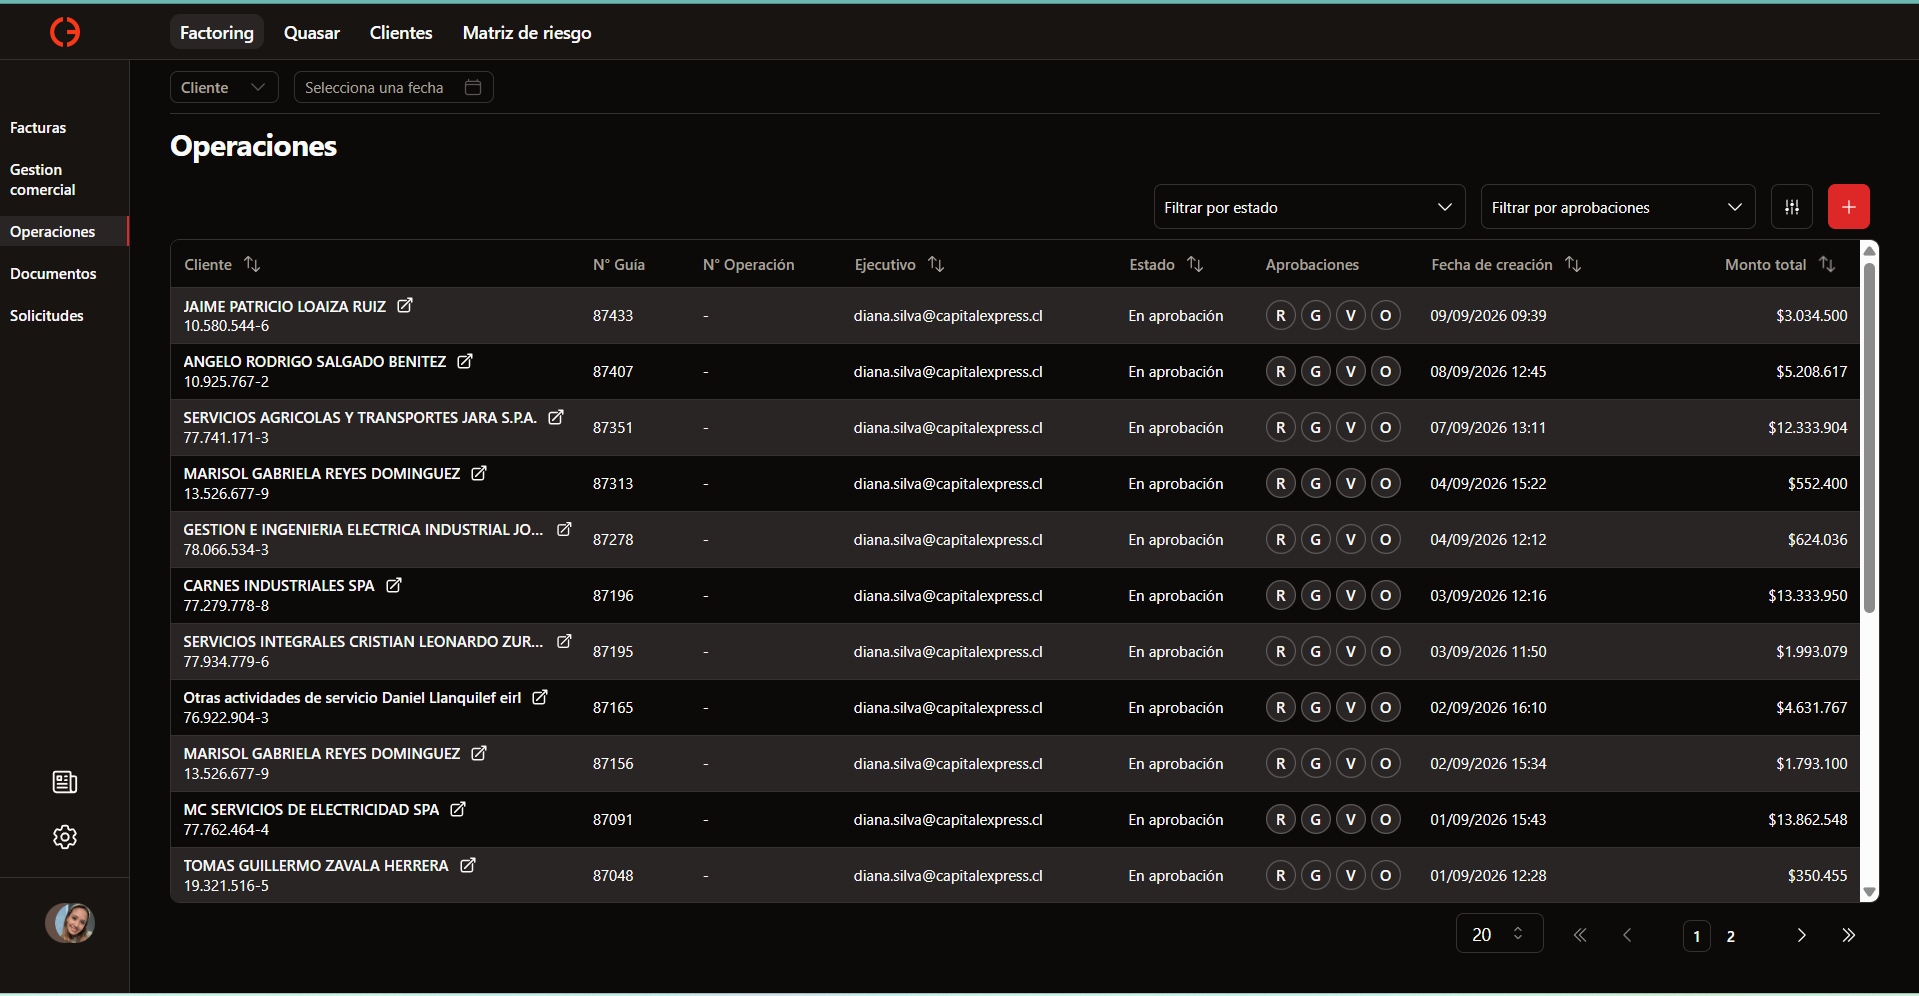Open the column settings sliders button
The width and height of the screenshot is (1919, 996).
pos(1792,207)
